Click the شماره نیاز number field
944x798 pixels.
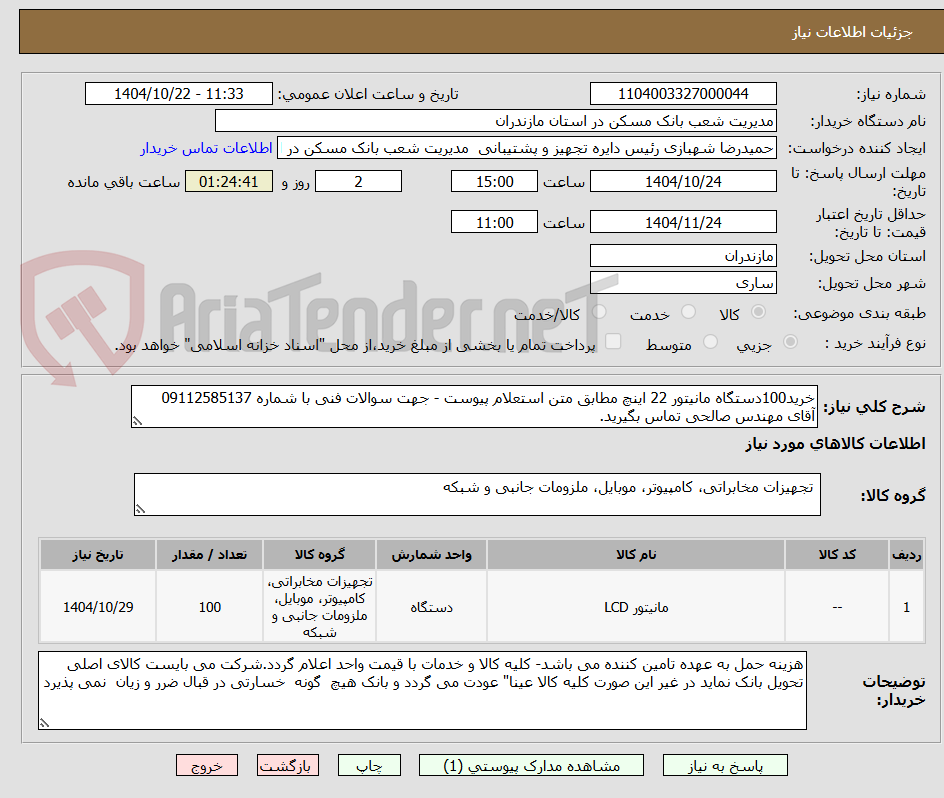683,90
